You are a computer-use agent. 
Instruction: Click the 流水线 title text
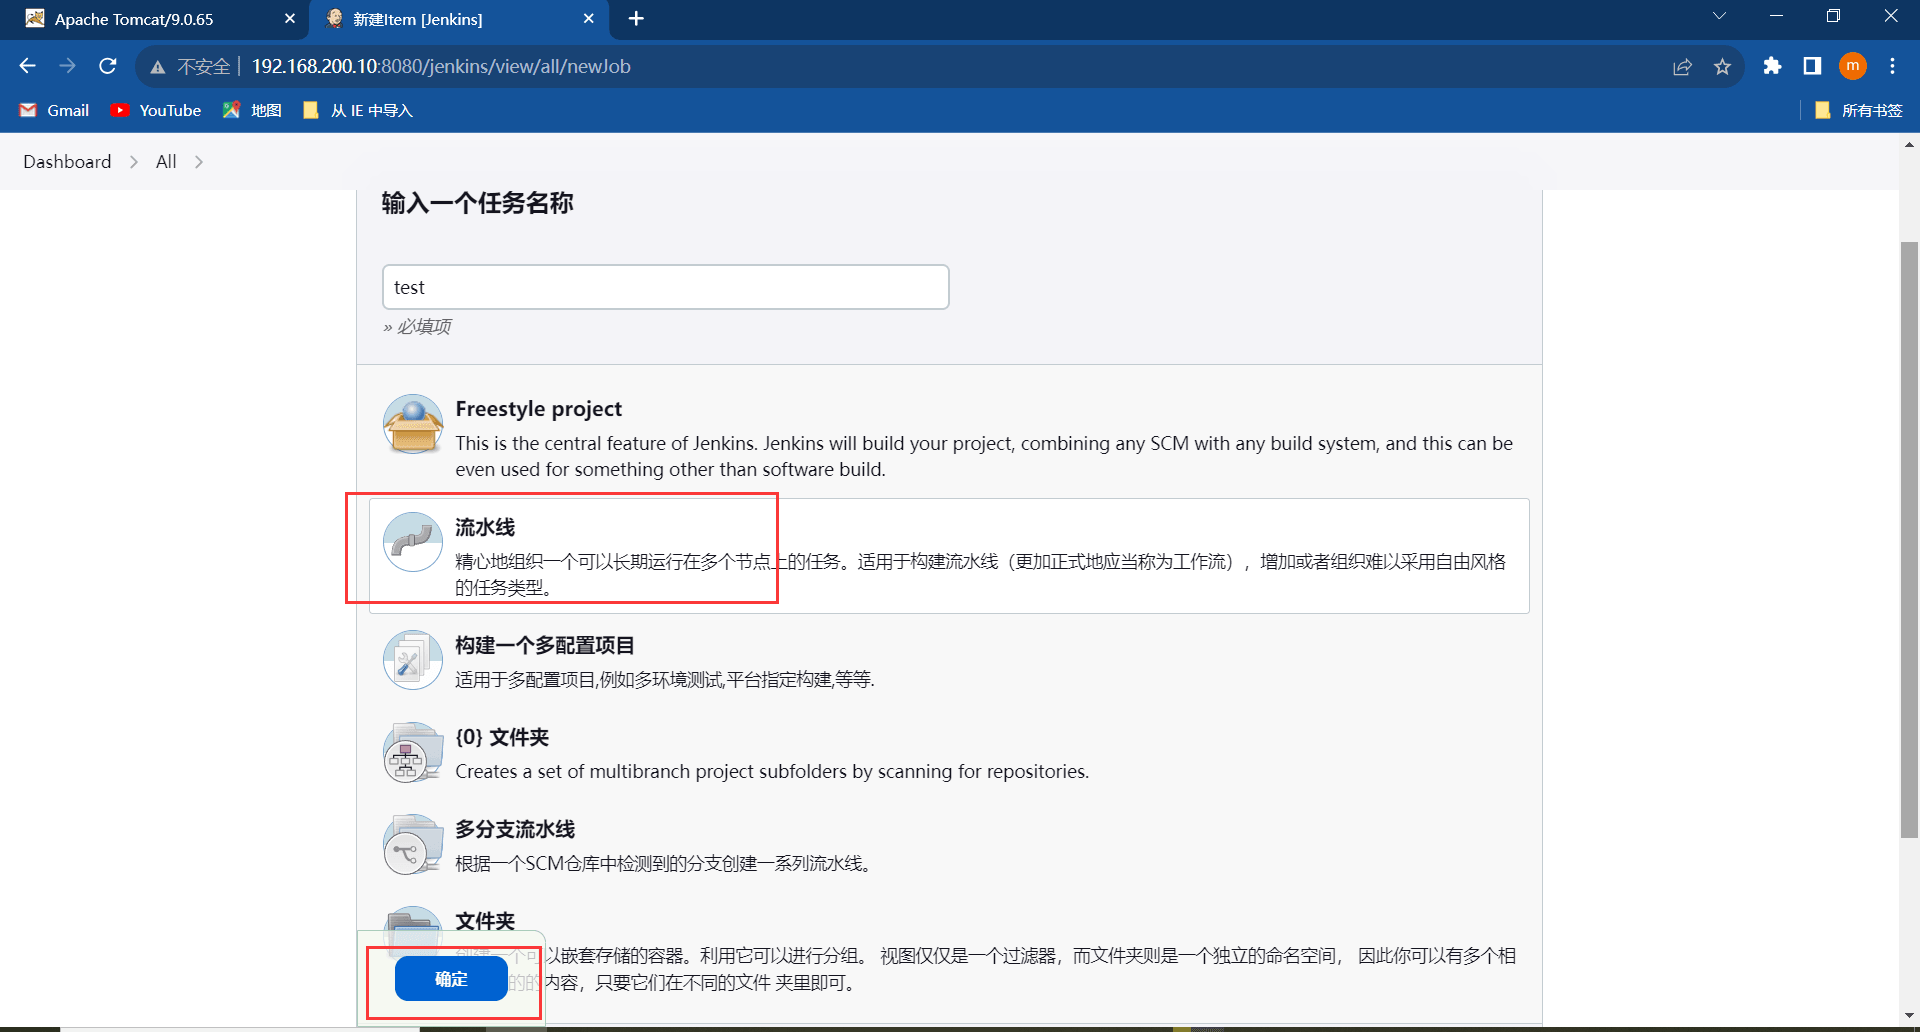(x=485, y=527)
